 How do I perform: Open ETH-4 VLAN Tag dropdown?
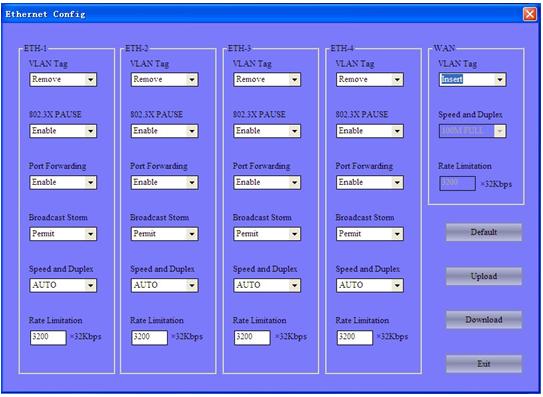pos(370,79)
